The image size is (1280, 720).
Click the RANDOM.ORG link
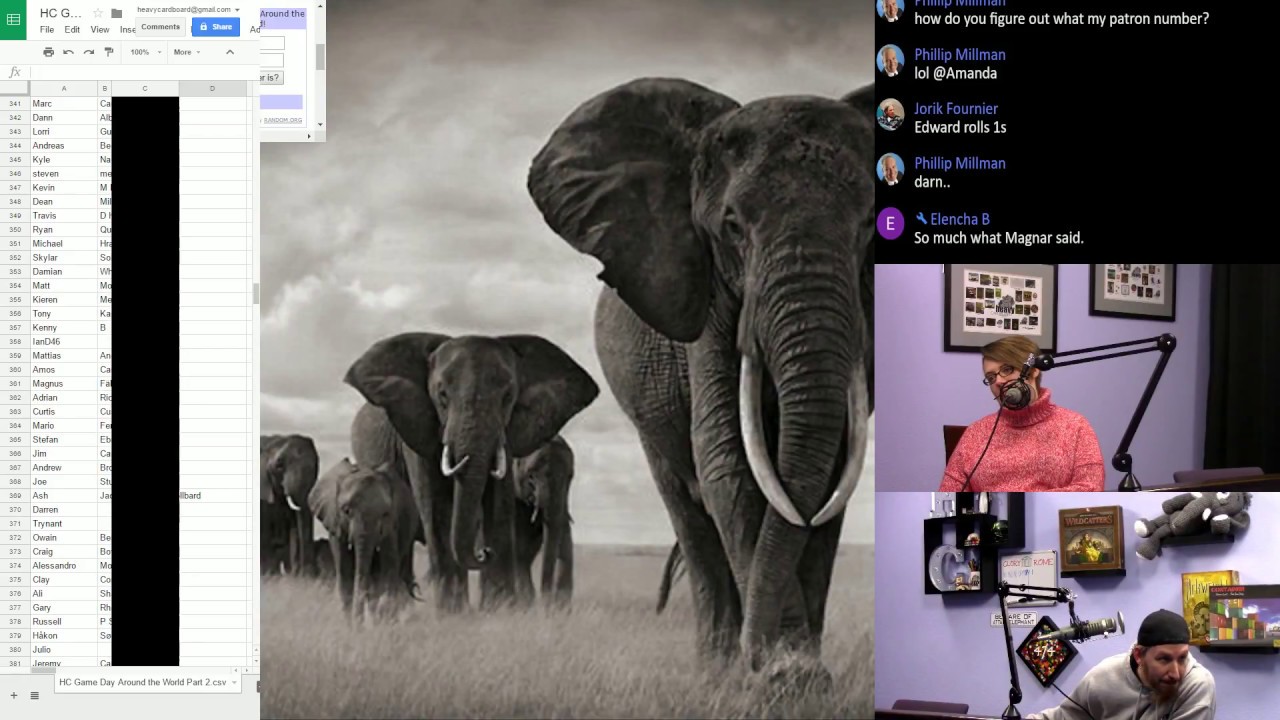coord(282,120)
